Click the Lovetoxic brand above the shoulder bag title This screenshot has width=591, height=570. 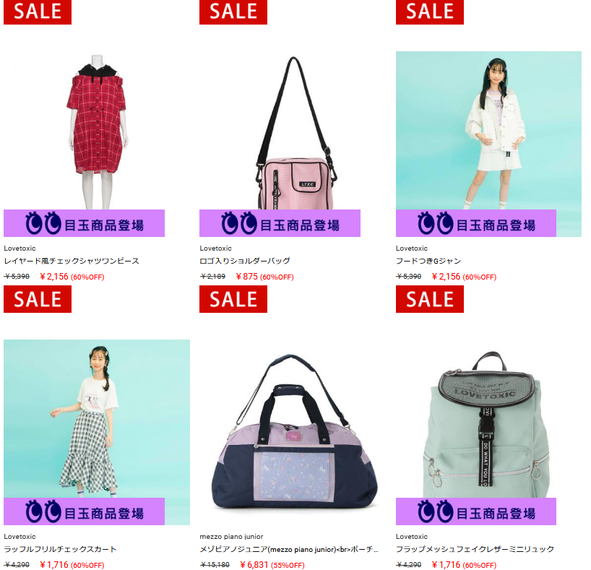(216, 248)
